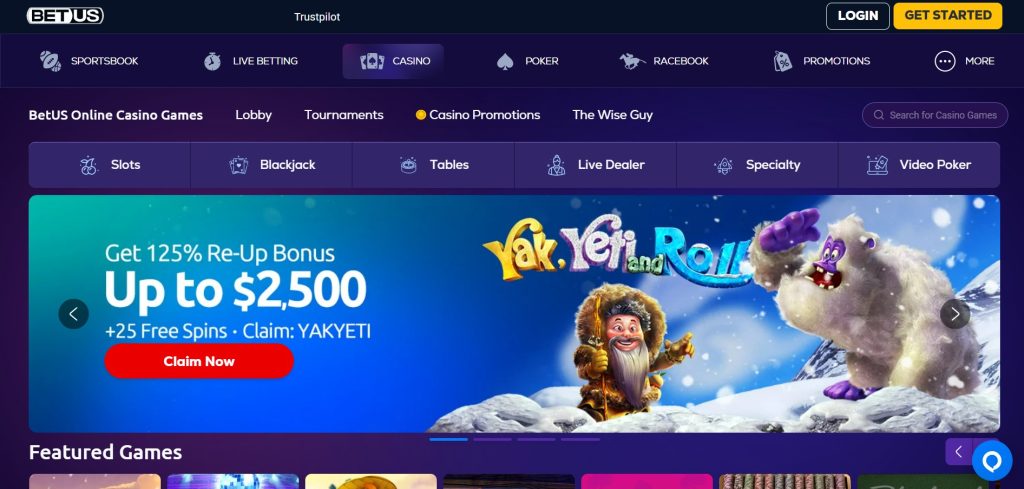Expand the More menu

pos(965,61)
